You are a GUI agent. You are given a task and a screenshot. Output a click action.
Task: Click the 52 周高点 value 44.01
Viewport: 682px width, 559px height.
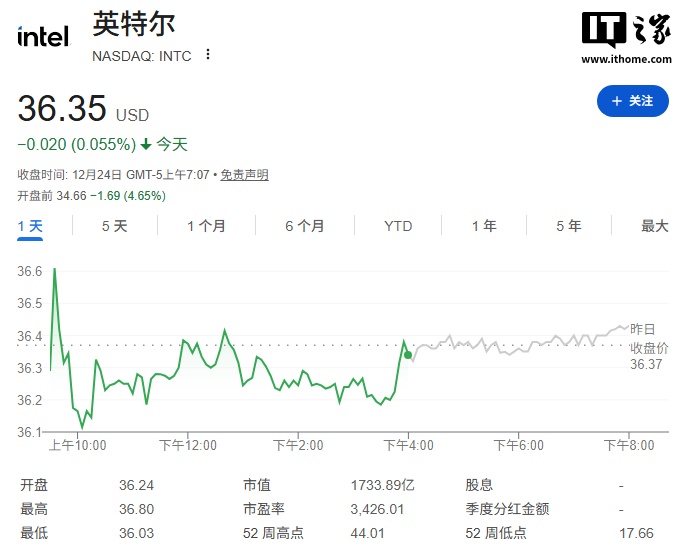pos(368,533)
